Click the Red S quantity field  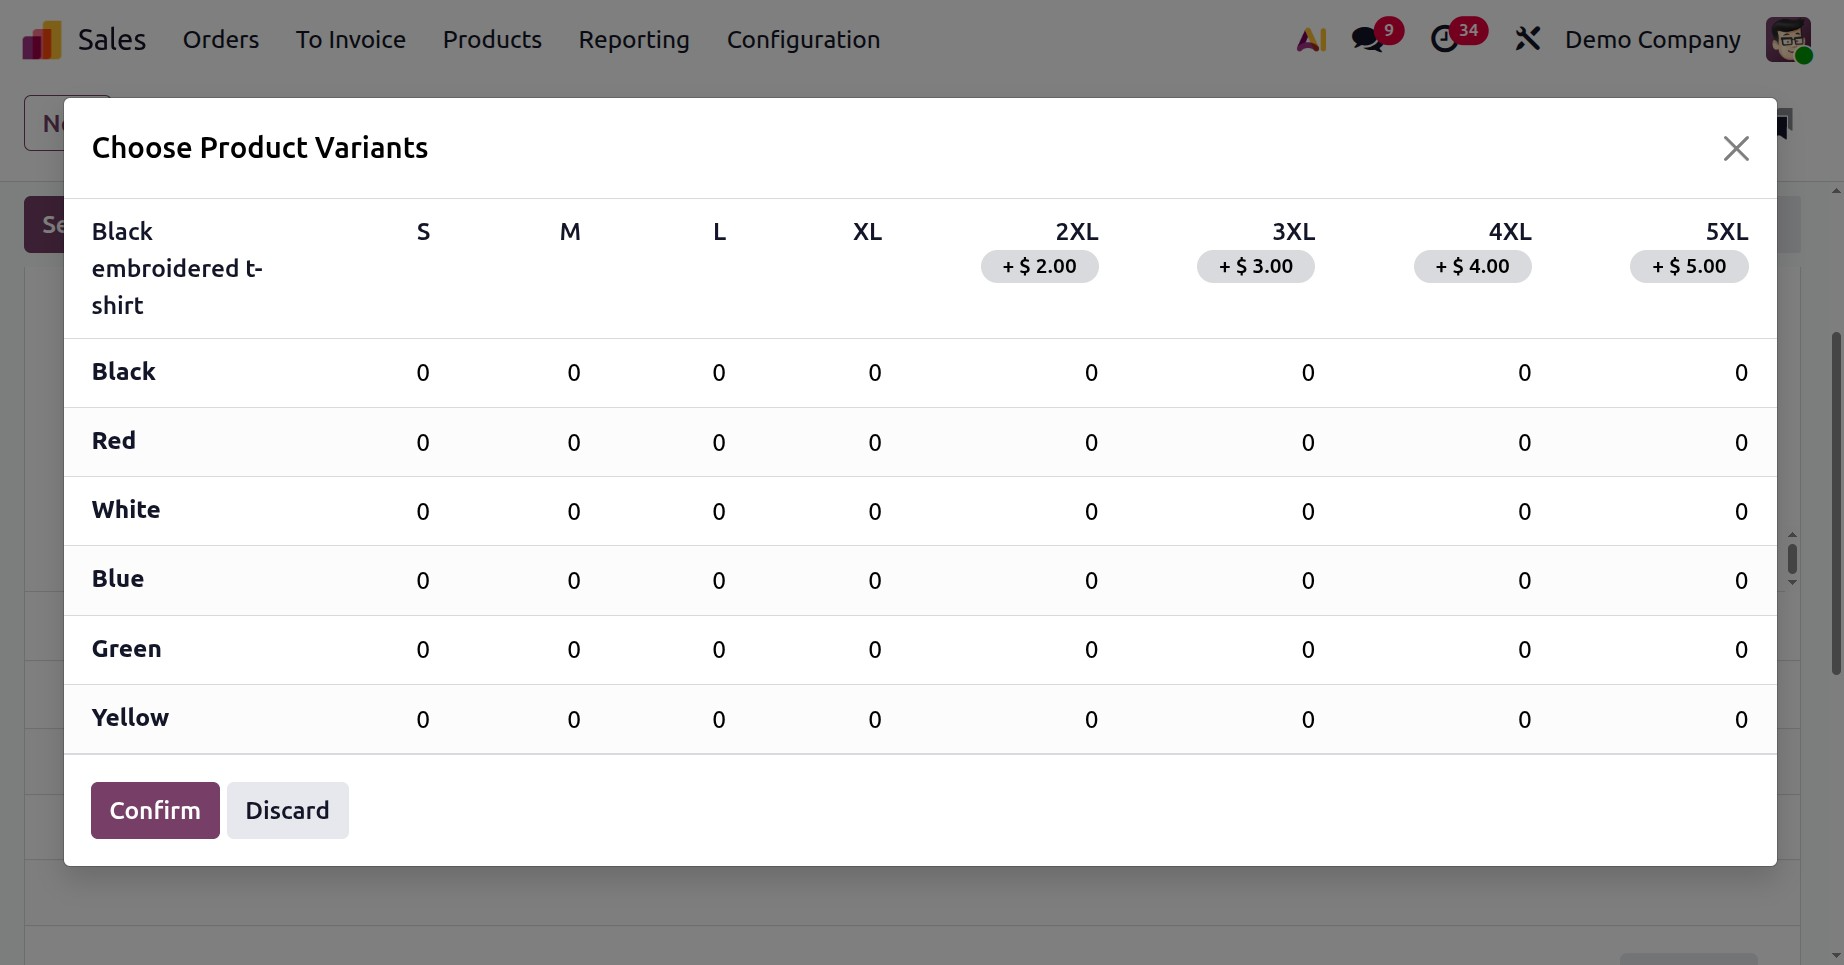tap(423, 443)
